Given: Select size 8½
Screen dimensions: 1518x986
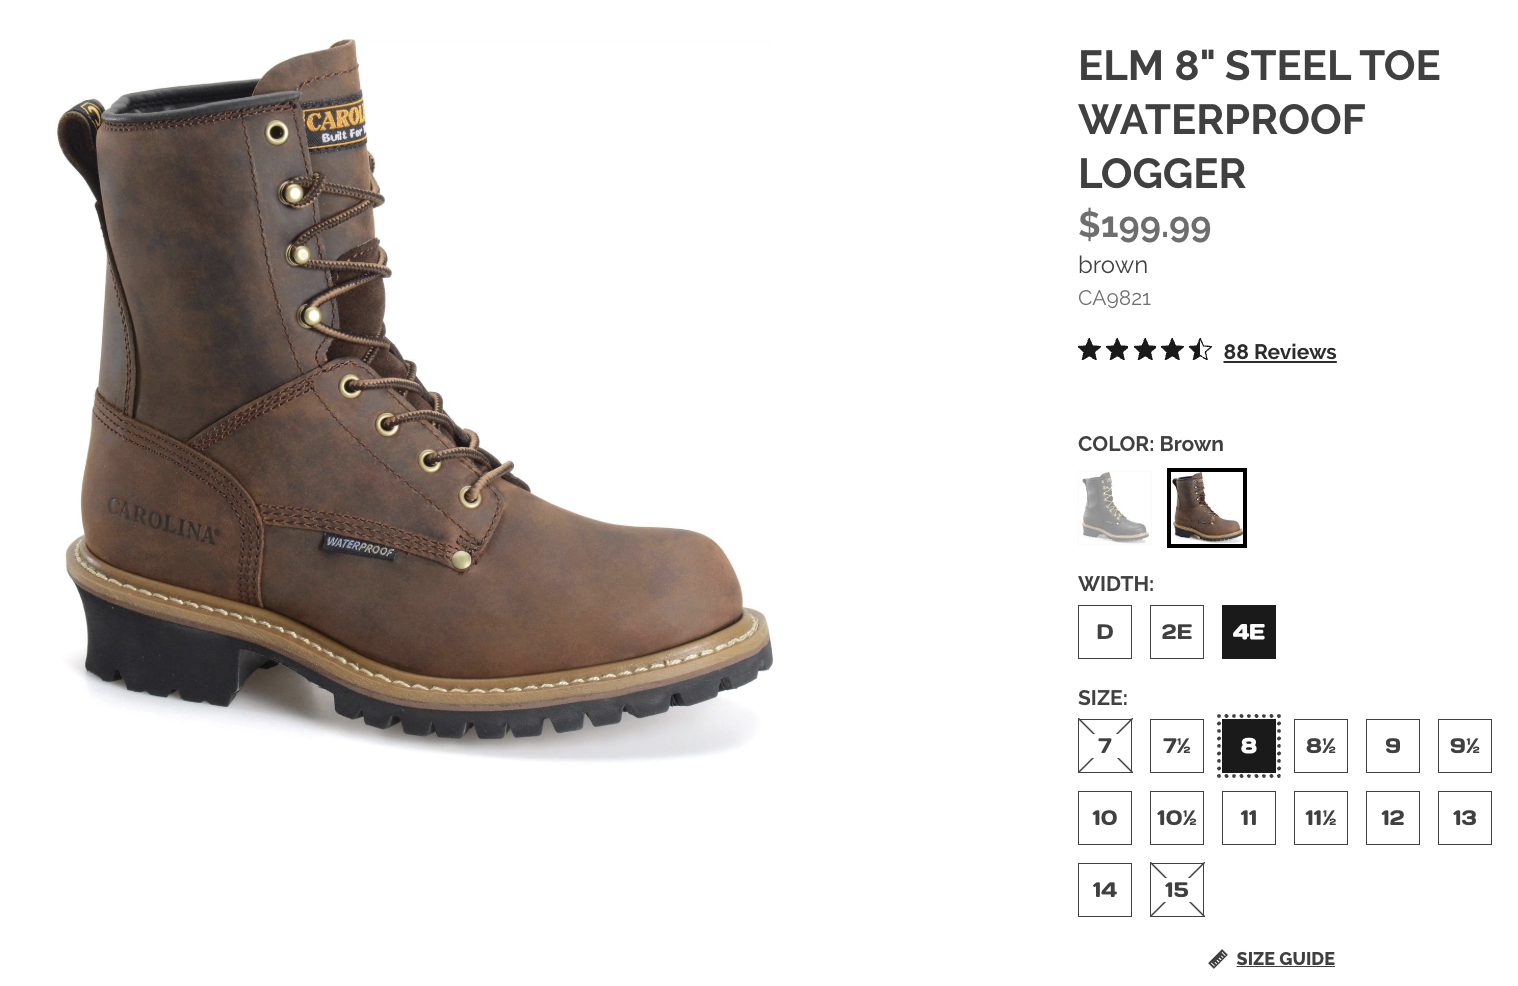Looking at the screenshot, I should click(x=1321, y=746).
